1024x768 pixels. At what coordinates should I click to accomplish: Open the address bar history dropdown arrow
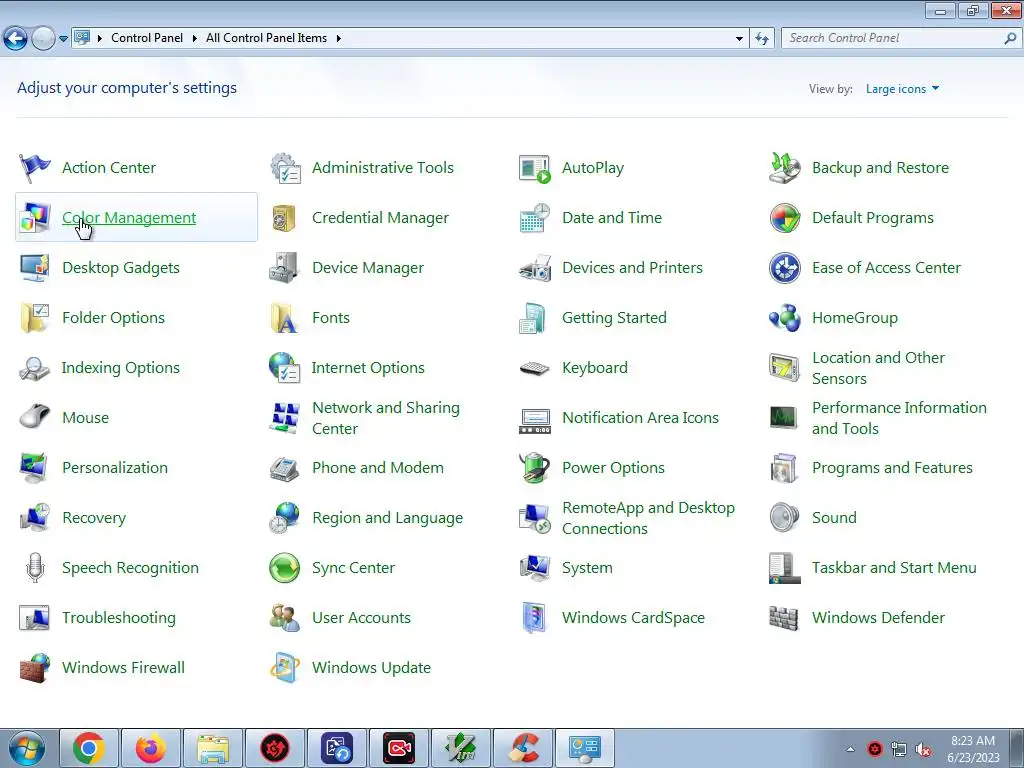pos(739,39)
